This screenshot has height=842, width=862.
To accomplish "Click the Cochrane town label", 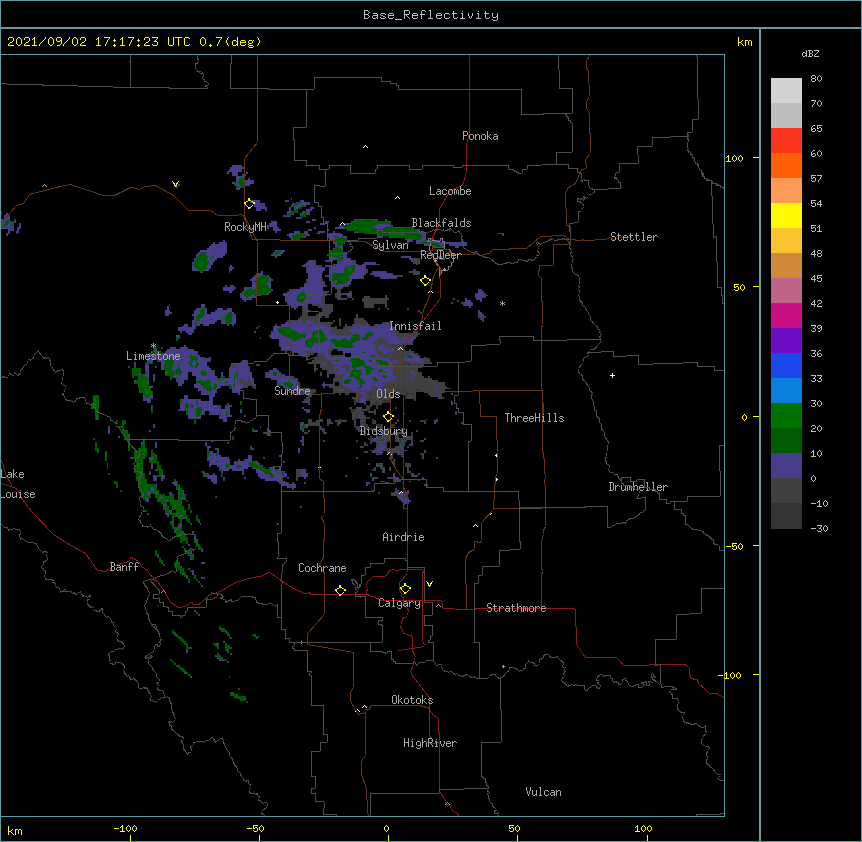I will [322, 568].
